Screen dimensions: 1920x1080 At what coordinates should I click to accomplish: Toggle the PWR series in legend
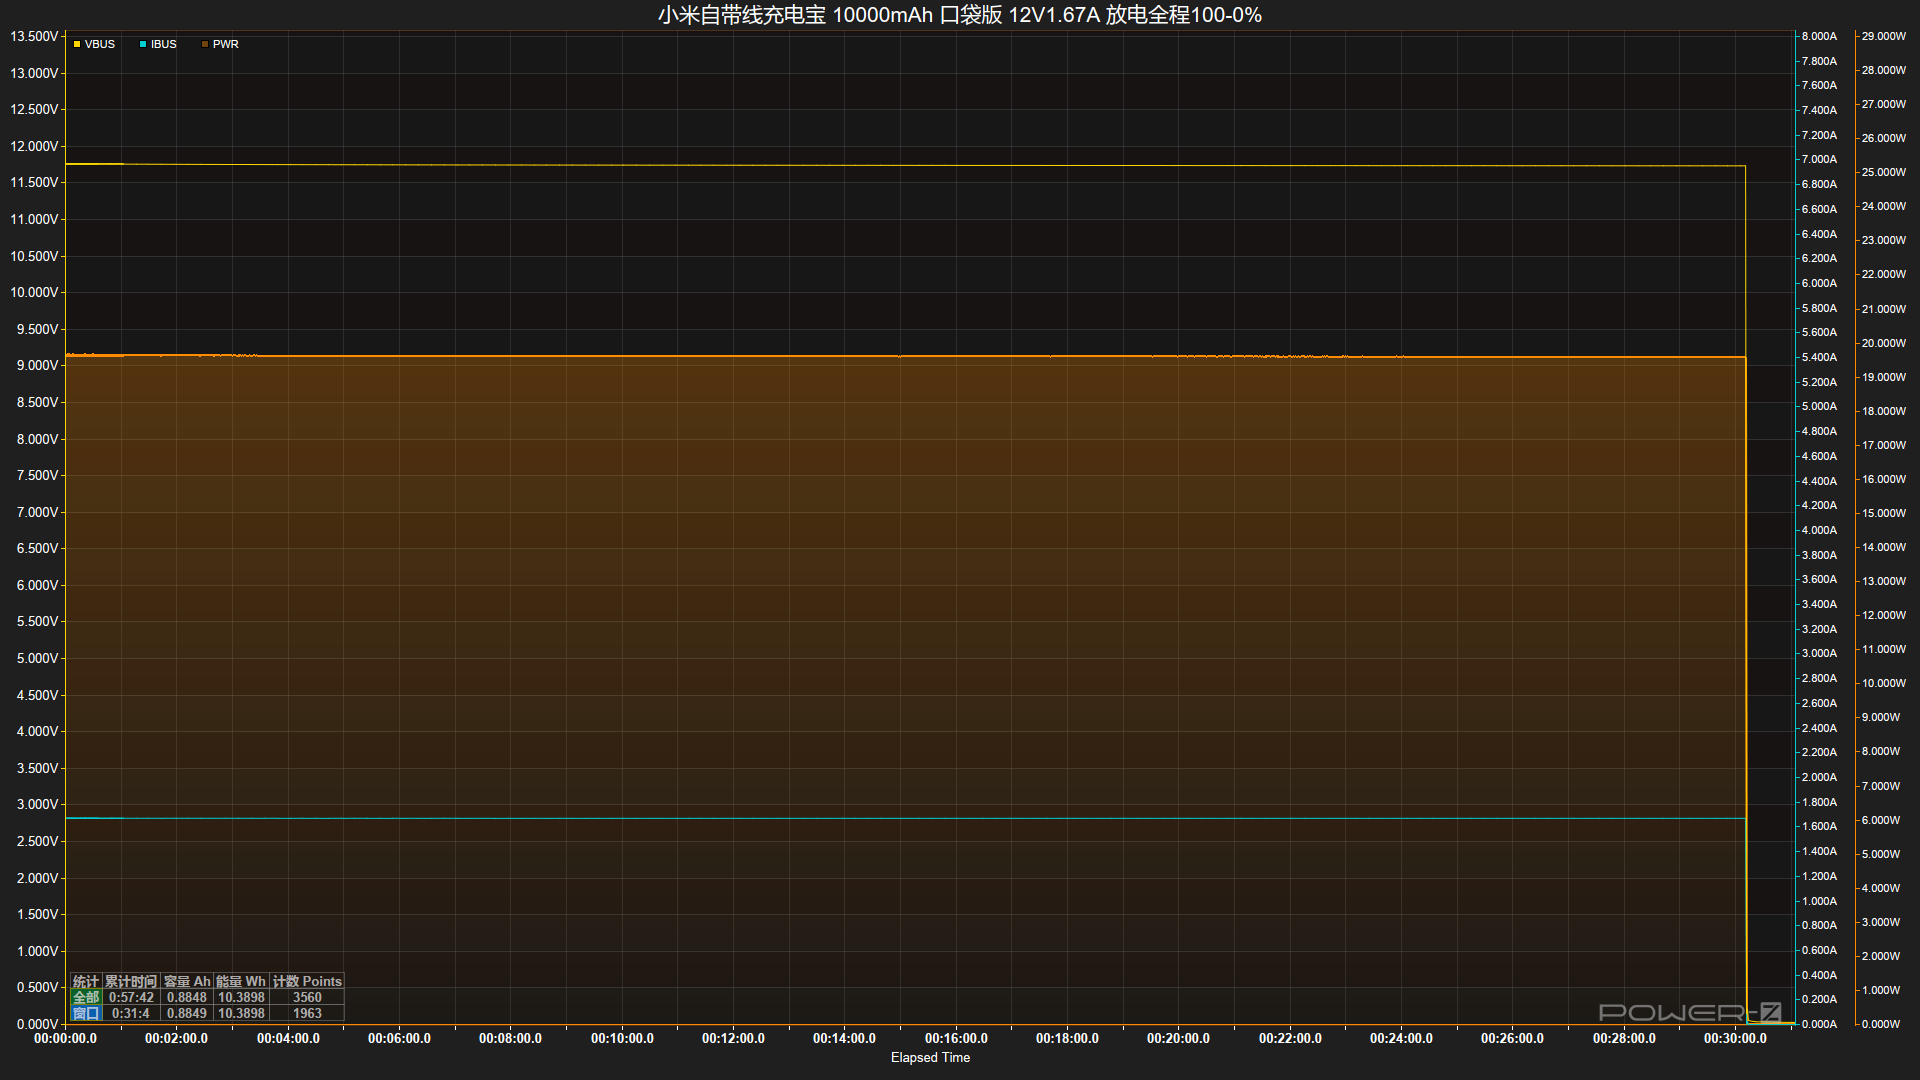point(220,44)
